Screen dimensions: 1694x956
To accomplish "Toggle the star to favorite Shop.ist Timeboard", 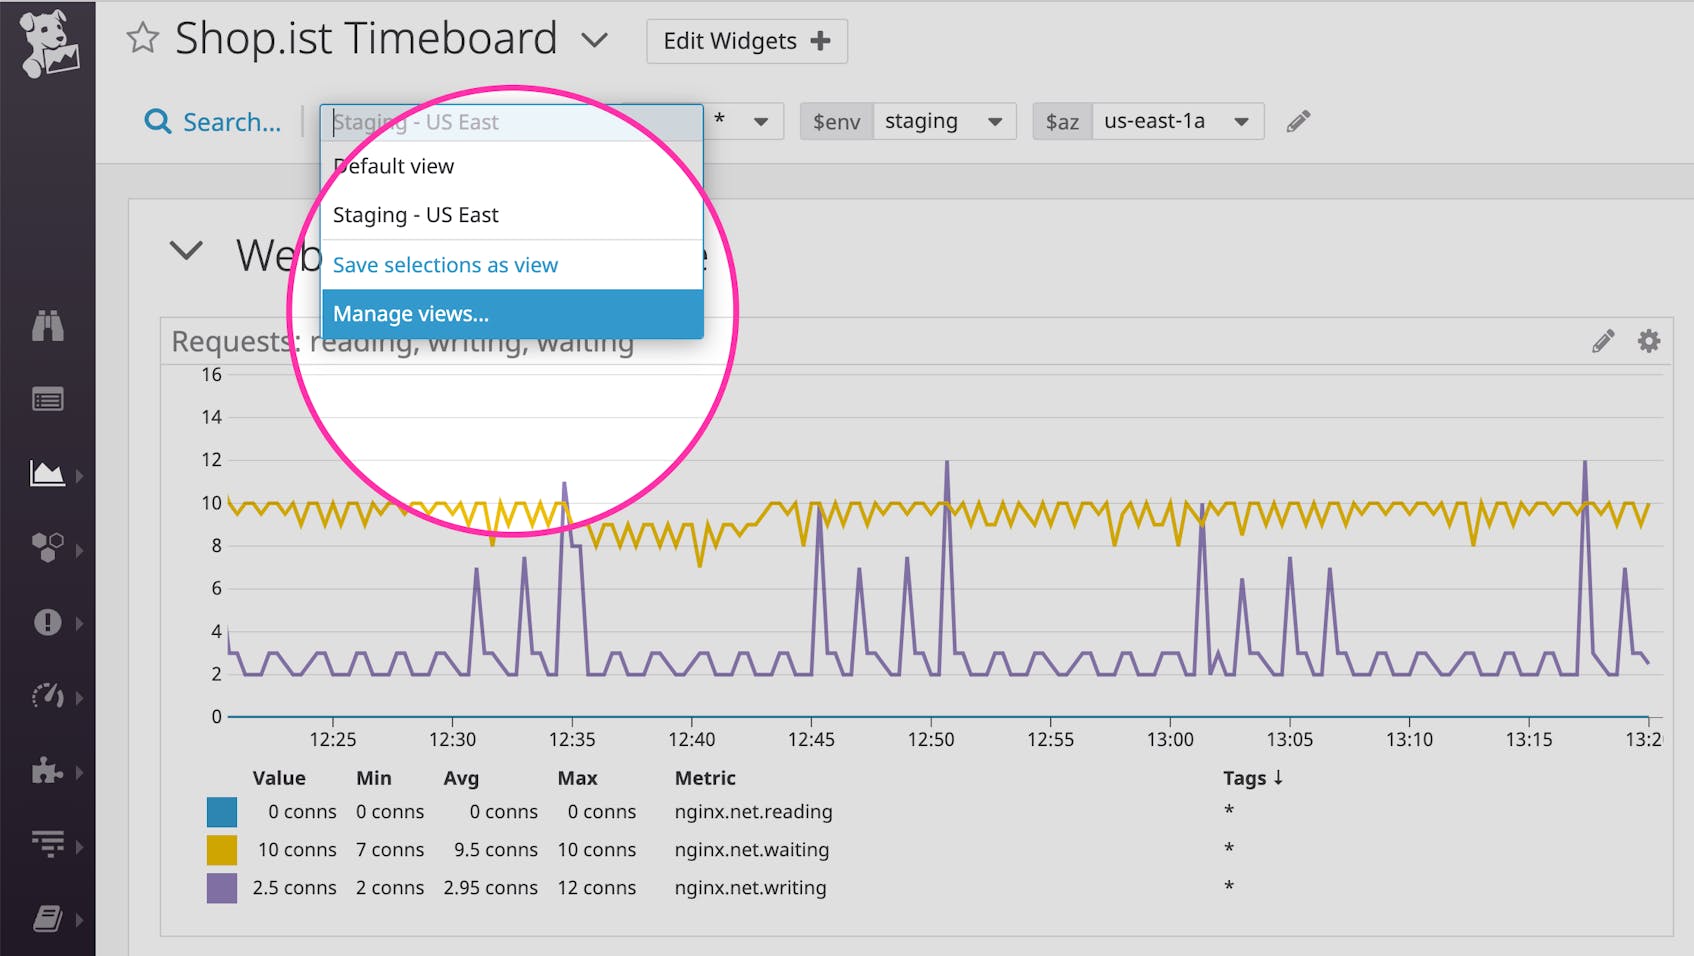I will 143,39.
